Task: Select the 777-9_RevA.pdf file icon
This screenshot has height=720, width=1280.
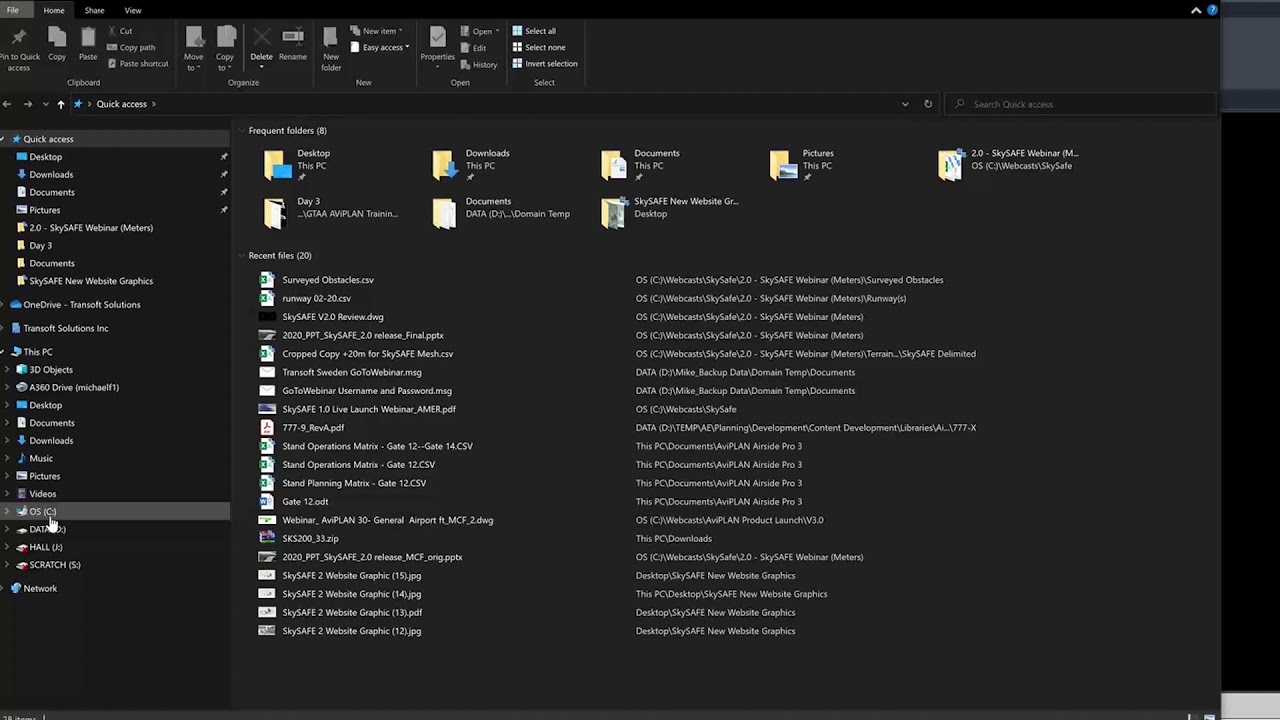Action: (266, 428)
